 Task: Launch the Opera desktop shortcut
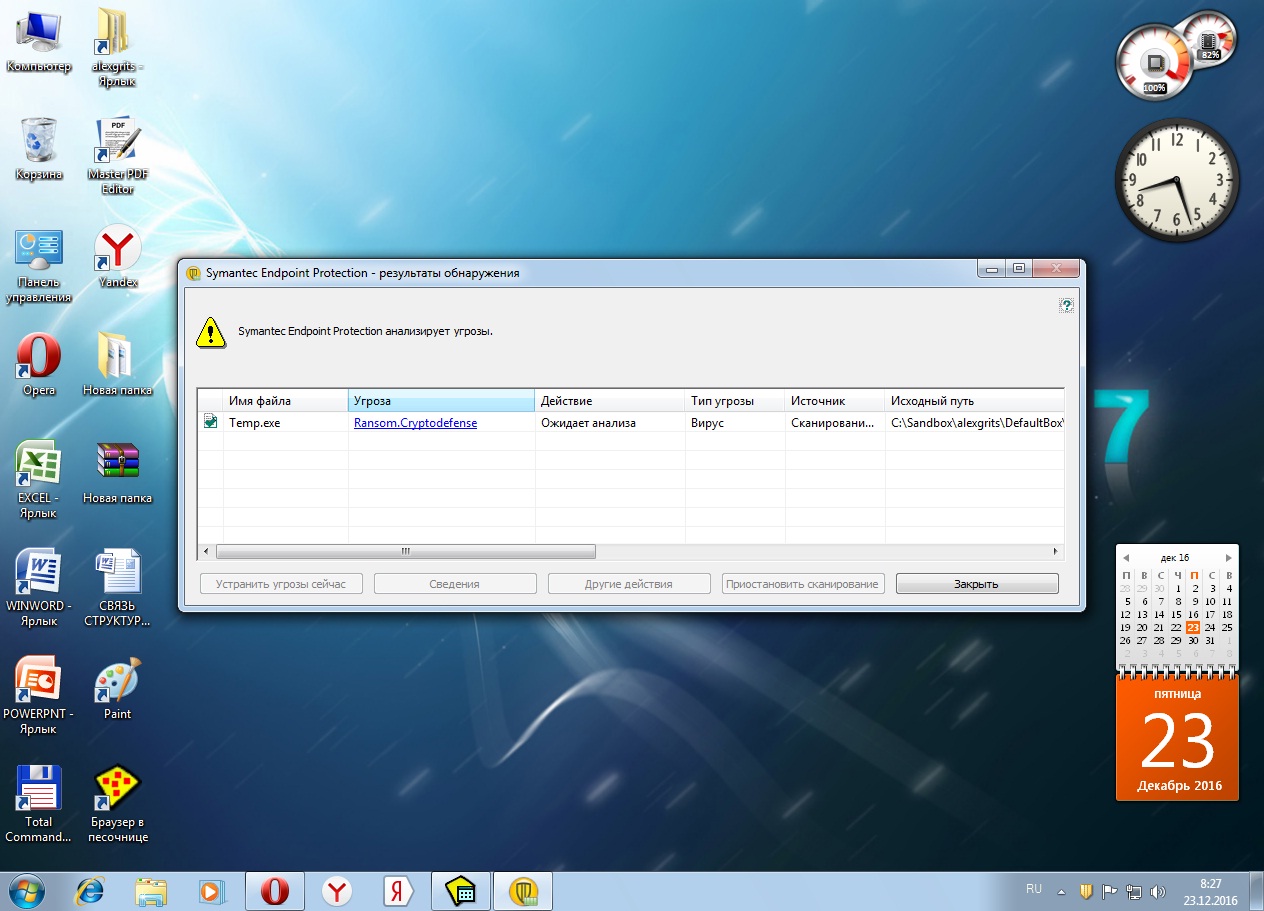click(39, 364)
